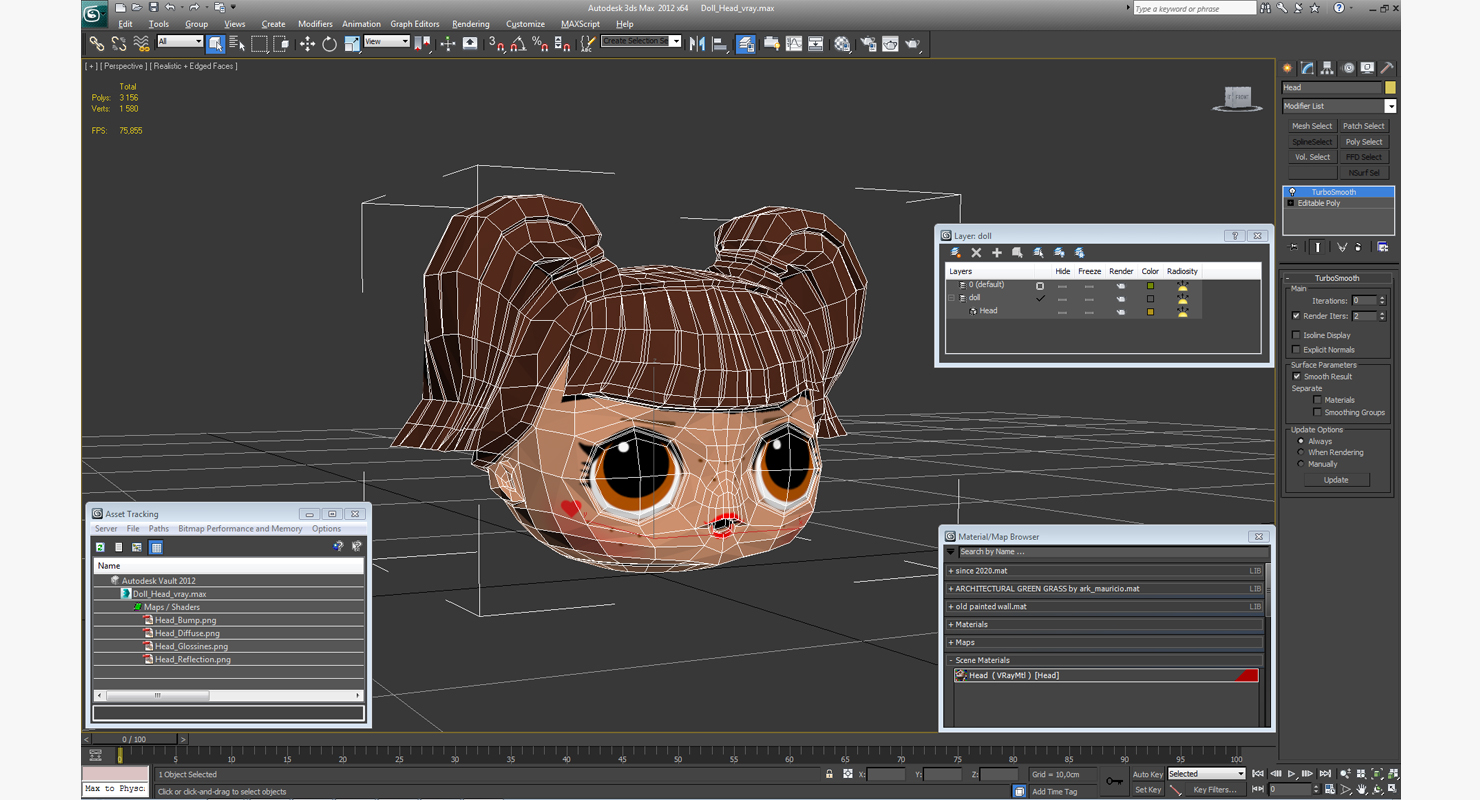Choose the Select and Move tool

pyautogui.click(x=307, y=44)
